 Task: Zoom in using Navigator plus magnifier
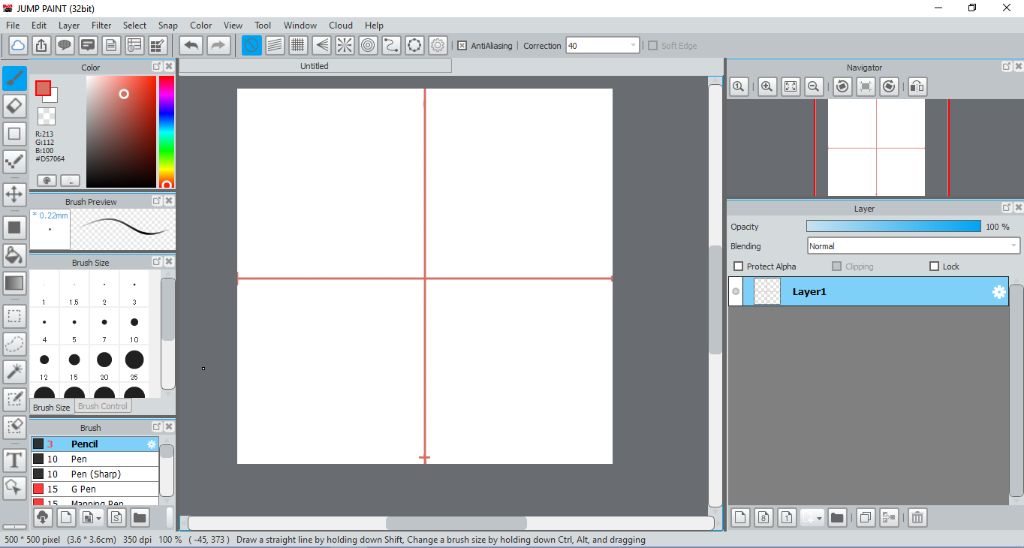[x=767, y=86]
